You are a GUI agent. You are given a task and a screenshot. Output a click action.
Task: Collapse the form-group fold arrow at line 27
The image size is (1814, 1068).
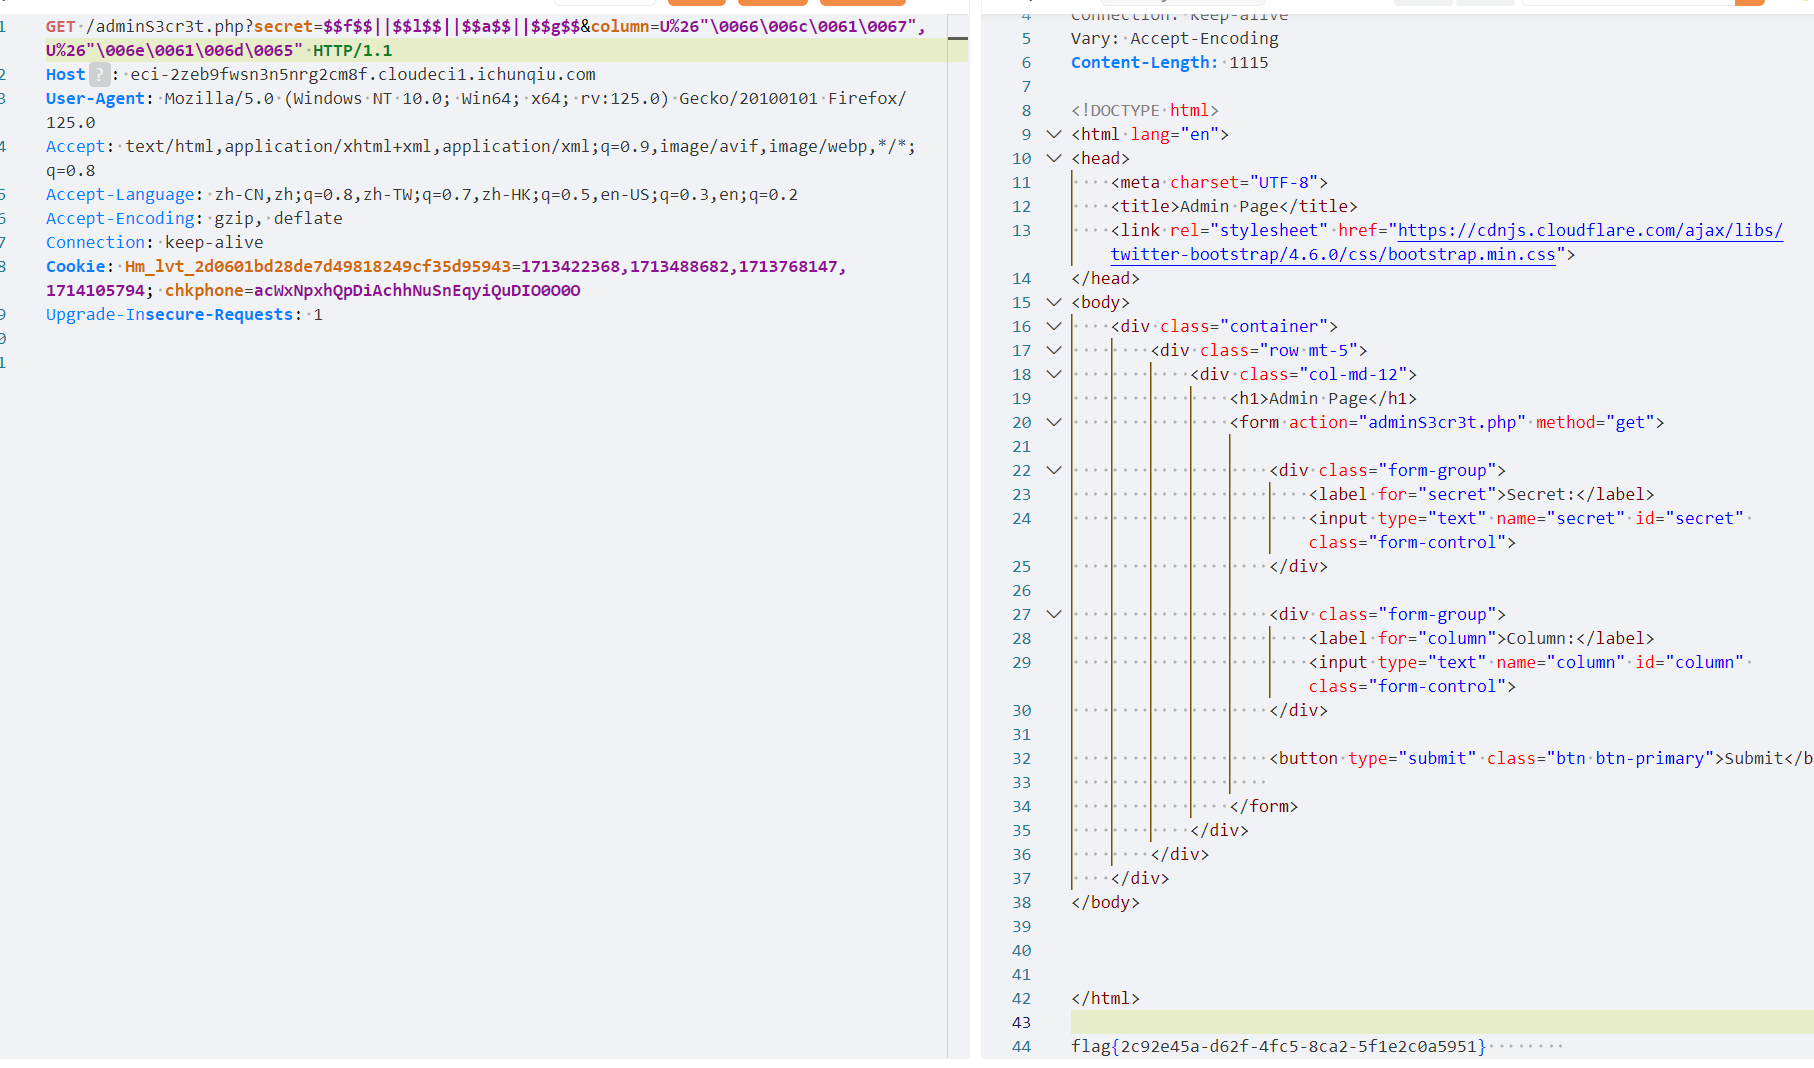(x=1053, y=614)
